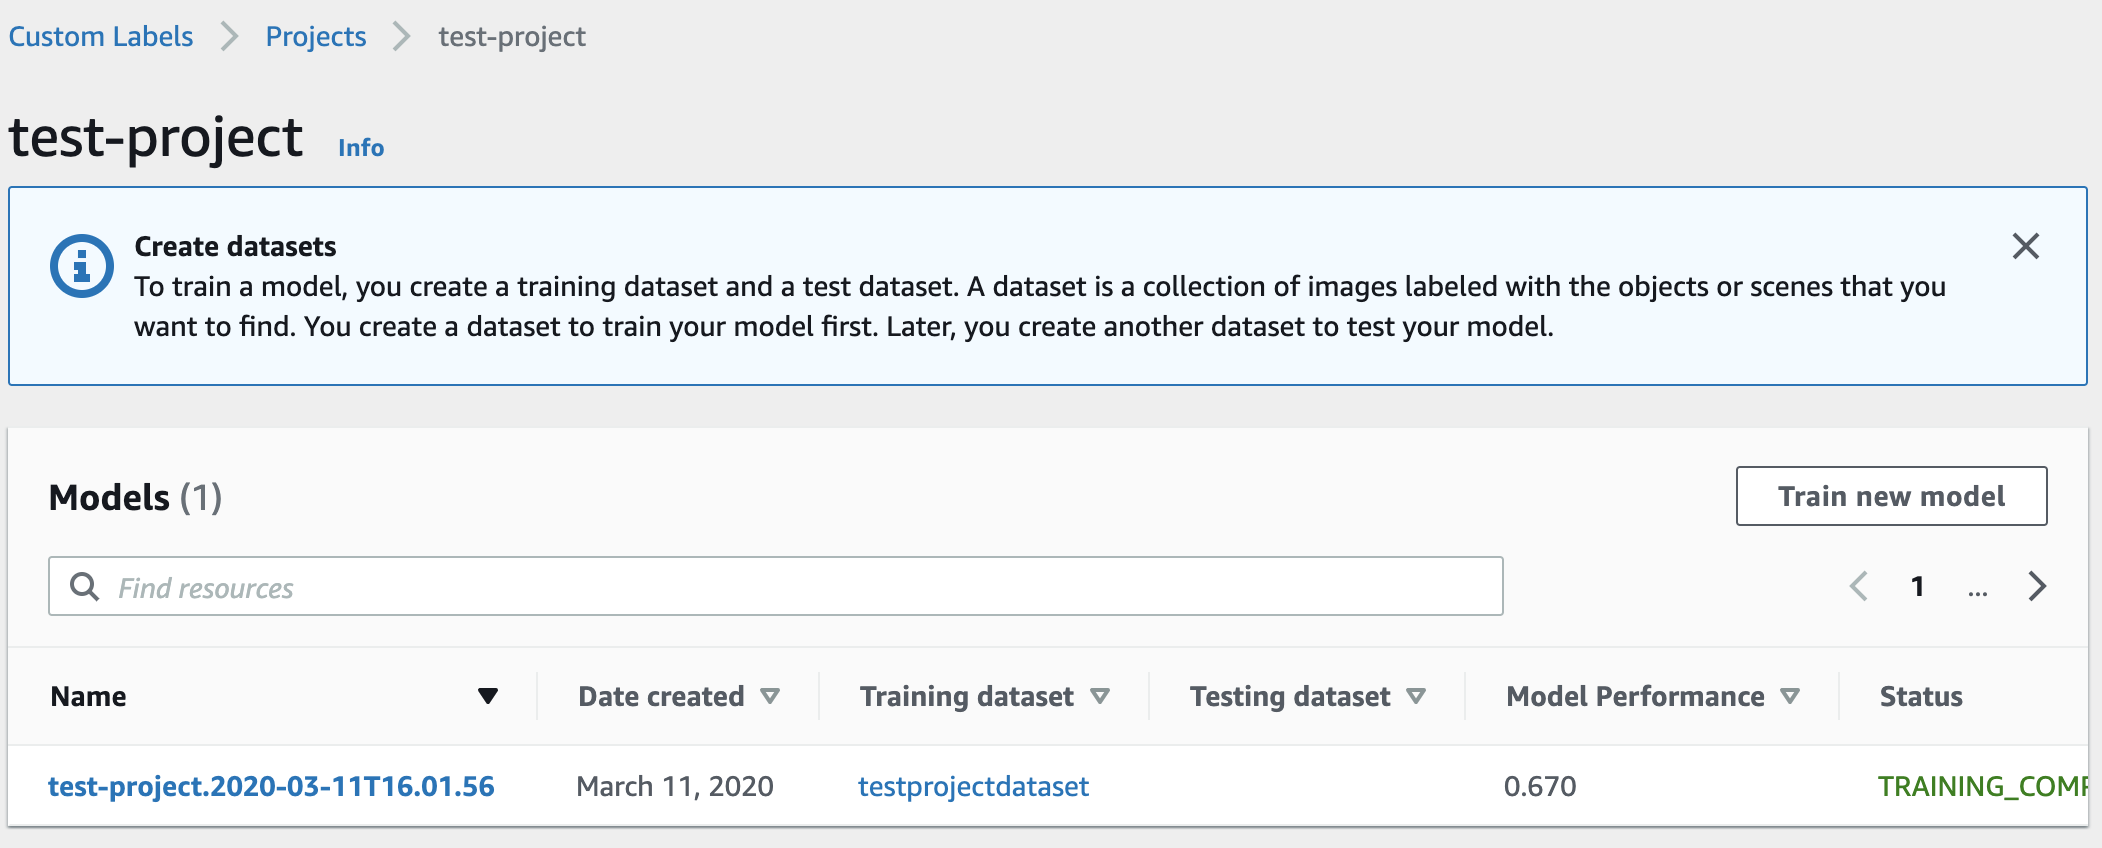Screen dimensions: 2102x848
Task: Sort by Model Performance arrow
Action: [x=1790, y=696]
